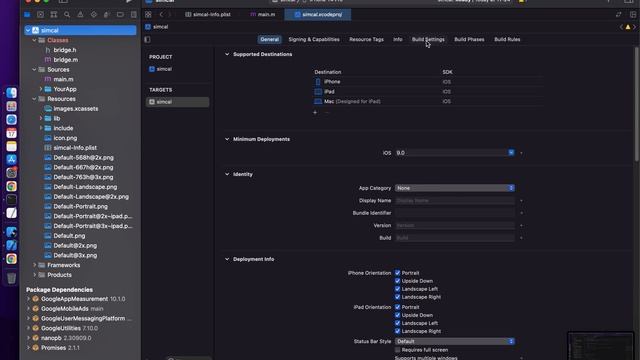Open the Source Control navigator icon
640x360 pixels.
[x=40, y=15]
